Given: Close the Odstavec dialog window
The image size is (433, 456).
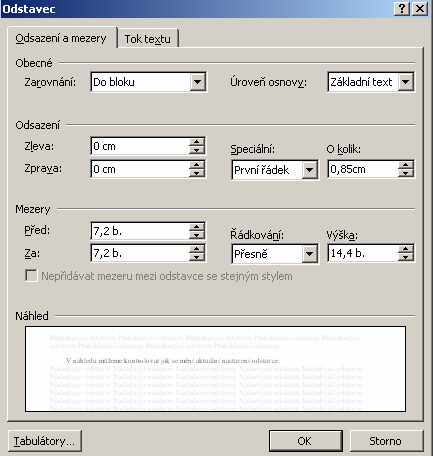Looking at the screenshot, I should (x=420, y=8).
